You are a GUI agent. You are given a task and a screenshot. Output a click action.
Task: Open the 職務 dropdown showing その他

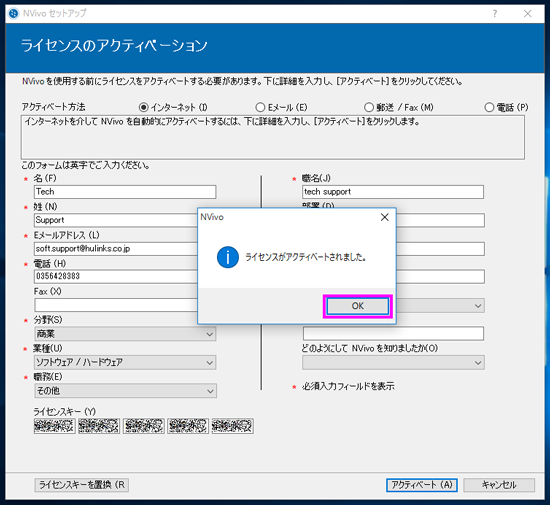coord(126,391)
